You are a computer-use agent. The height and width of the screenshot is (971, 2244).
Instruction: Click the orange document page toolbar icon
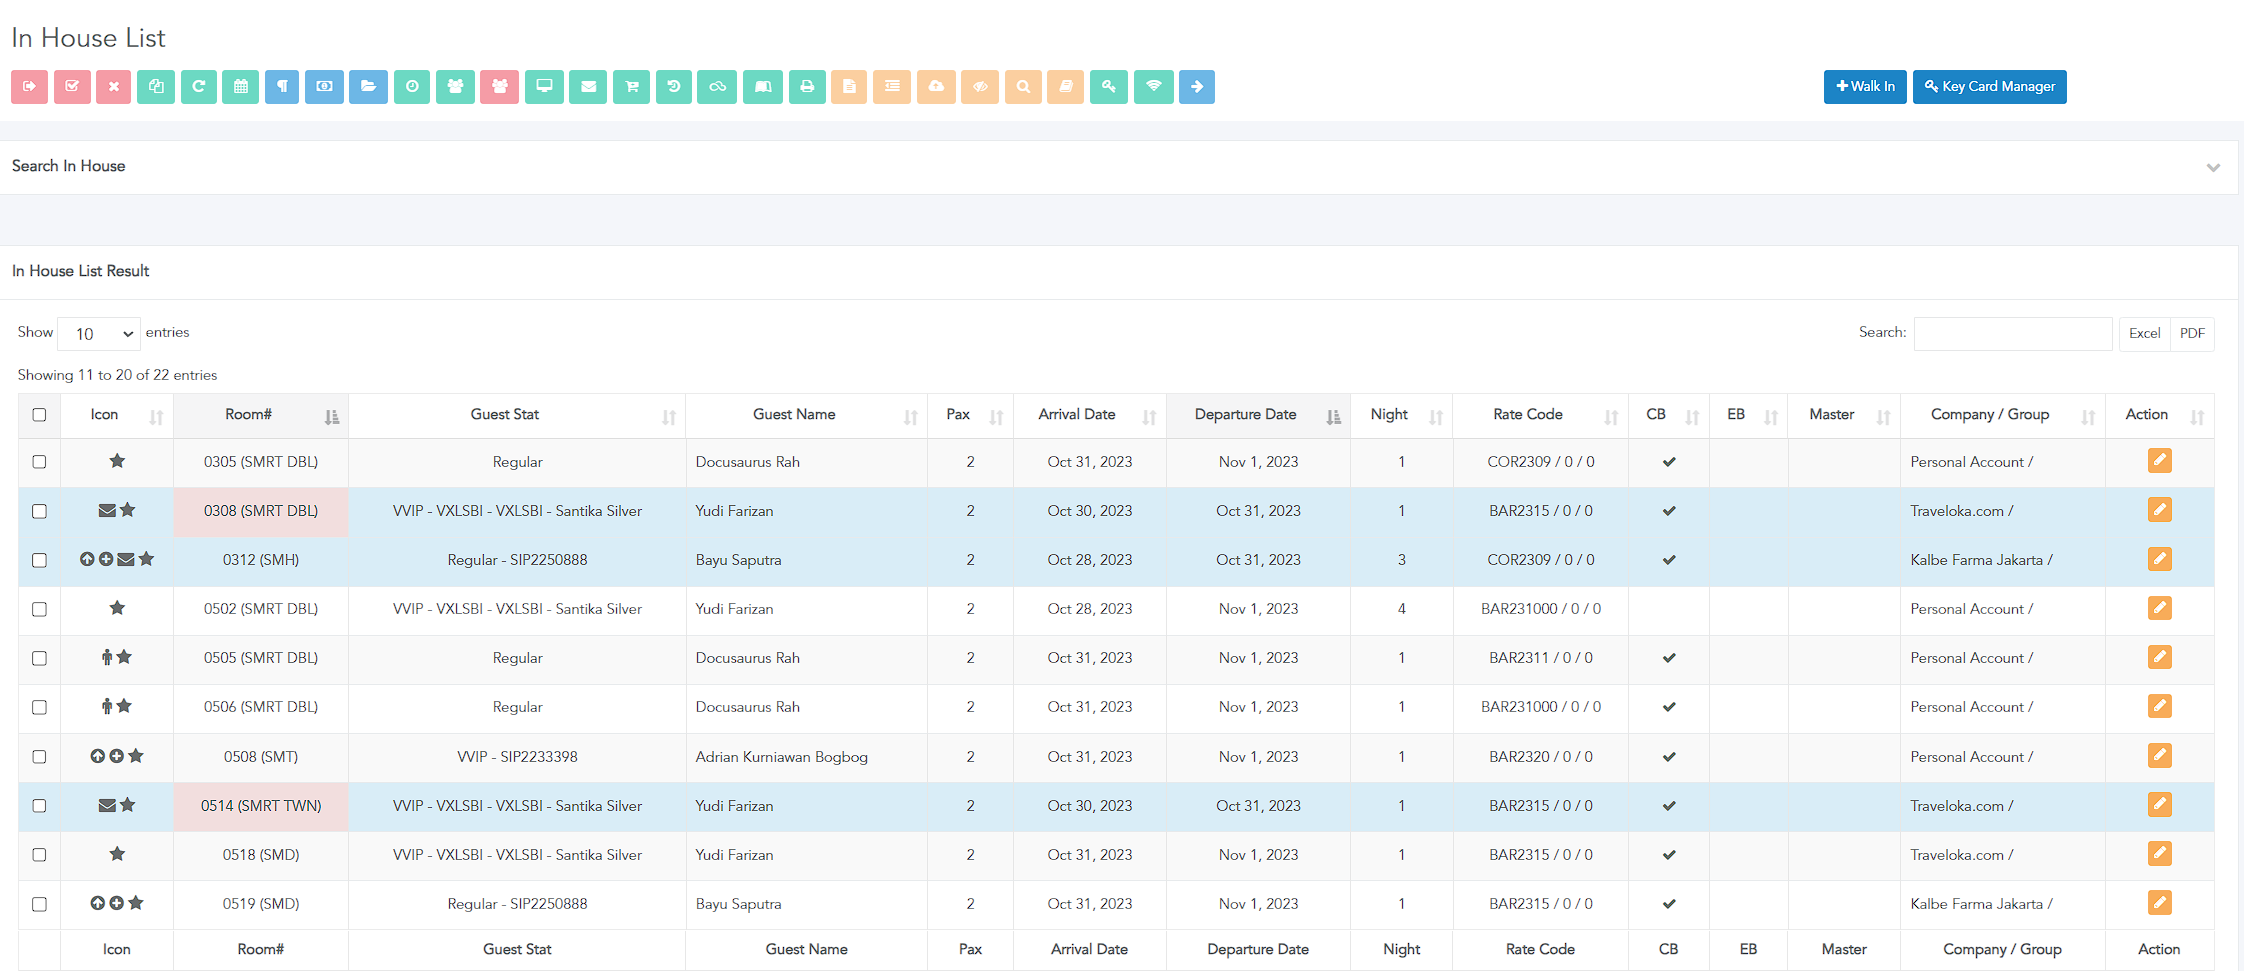click(849, 87)
